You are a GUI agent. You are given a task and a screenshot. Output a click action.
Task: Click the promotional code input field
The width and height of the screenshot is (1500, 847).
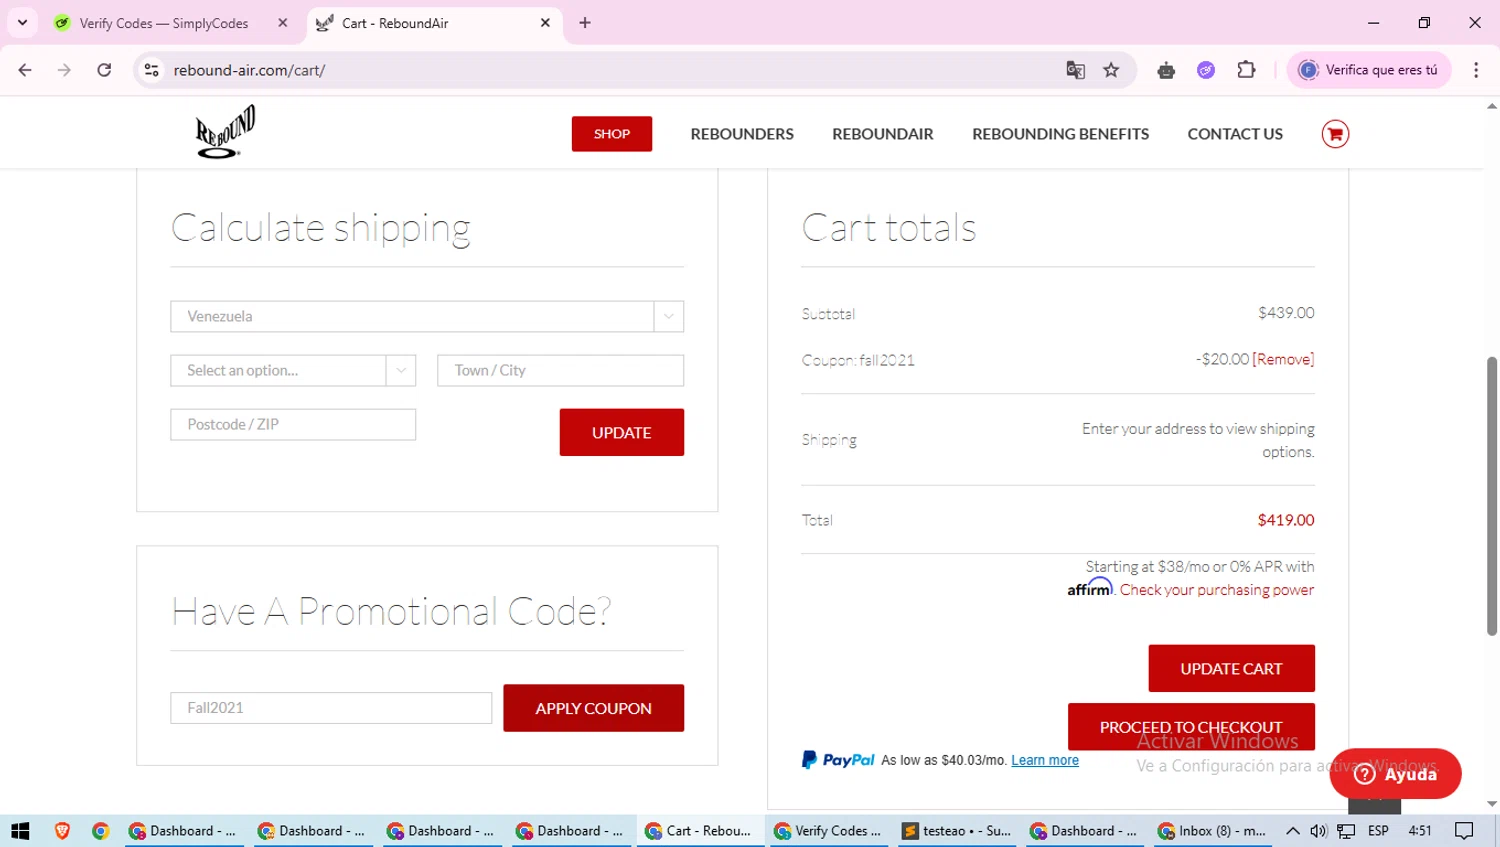pos(331,708)
